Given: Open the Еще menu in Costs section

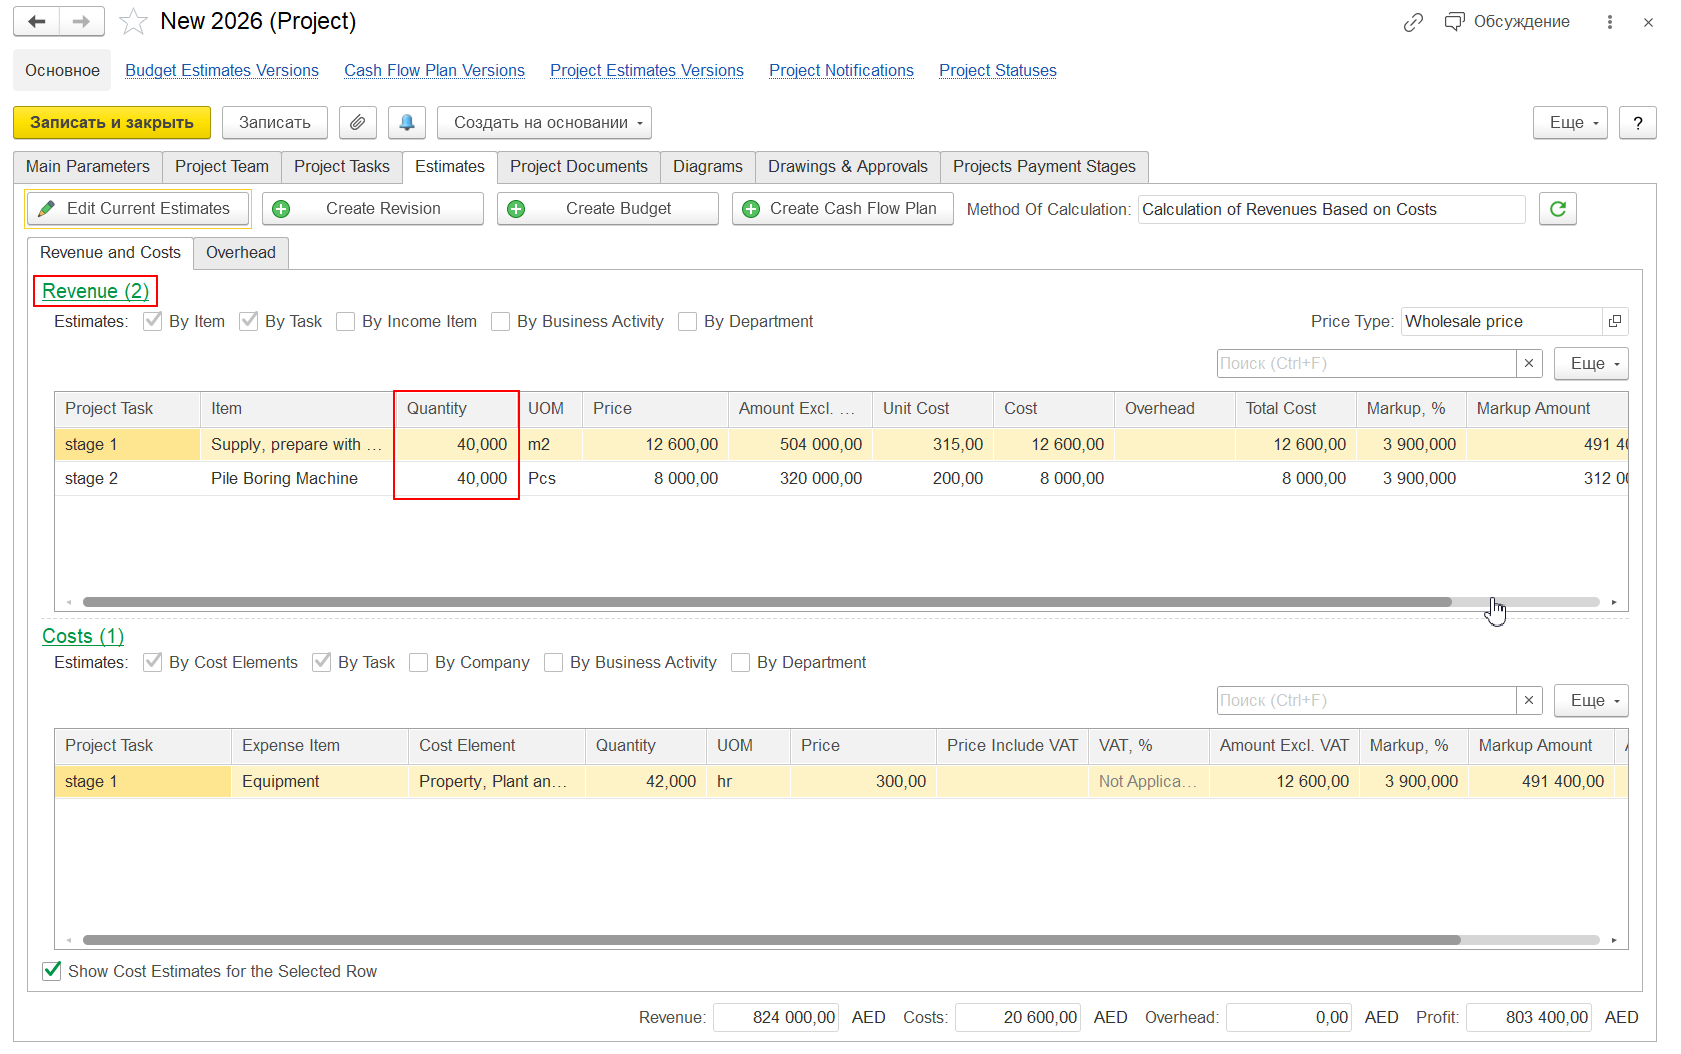Looking at the screenshot, I should pyautogui.click(x=1591, y=700).
